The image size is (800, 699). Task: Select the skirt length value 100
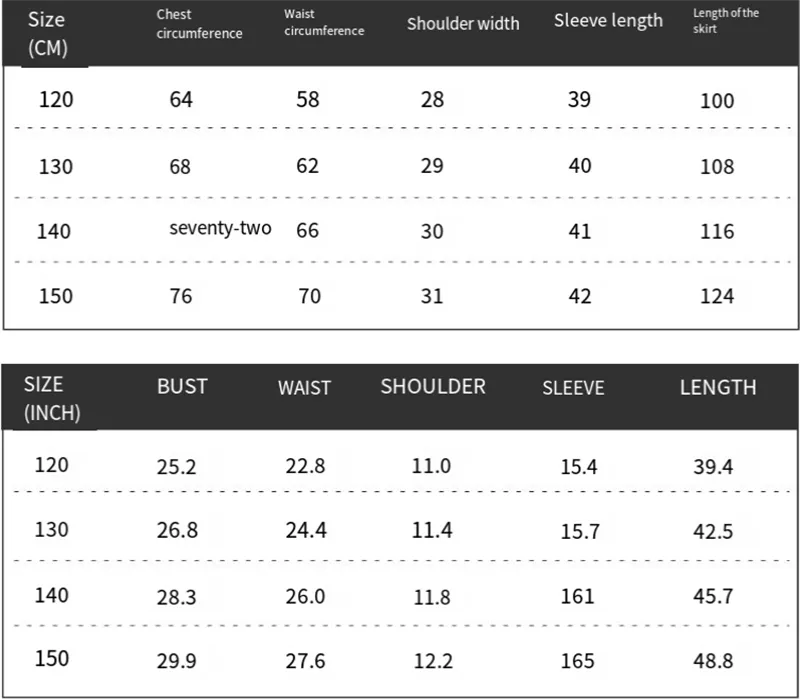coord(717,101)
